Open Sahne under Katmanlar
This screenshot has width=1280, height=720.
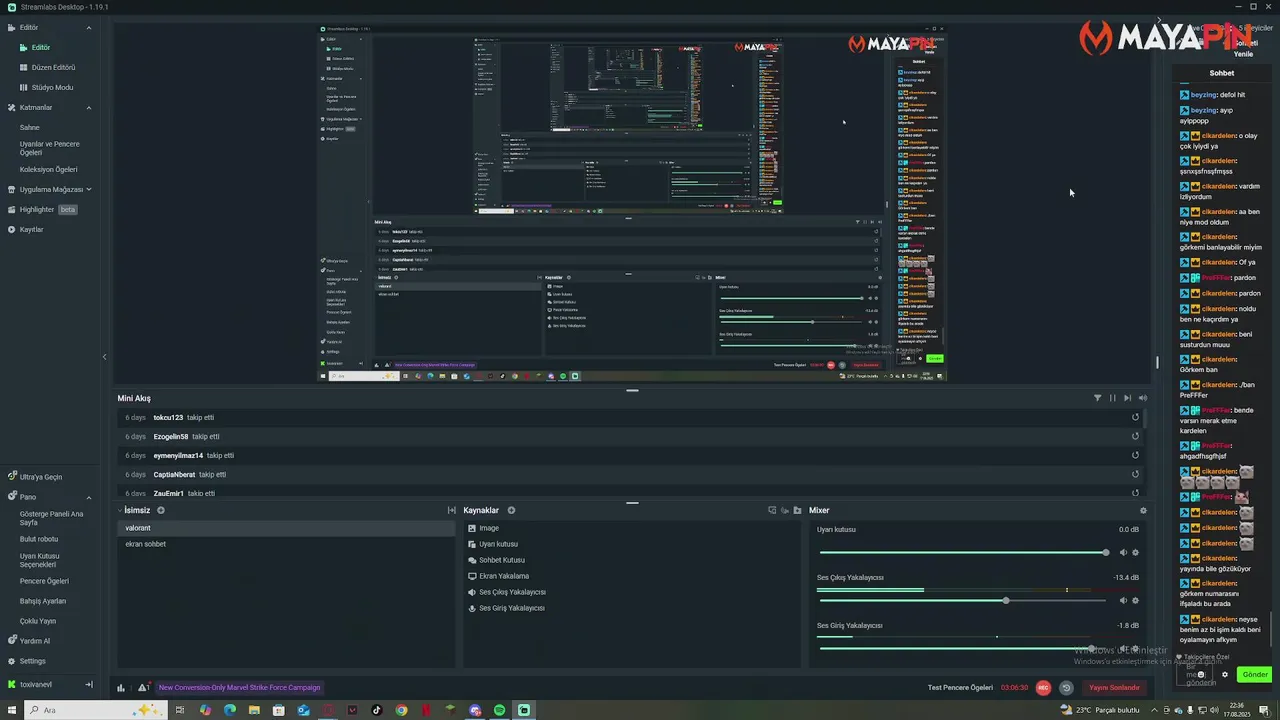[30, 127]
